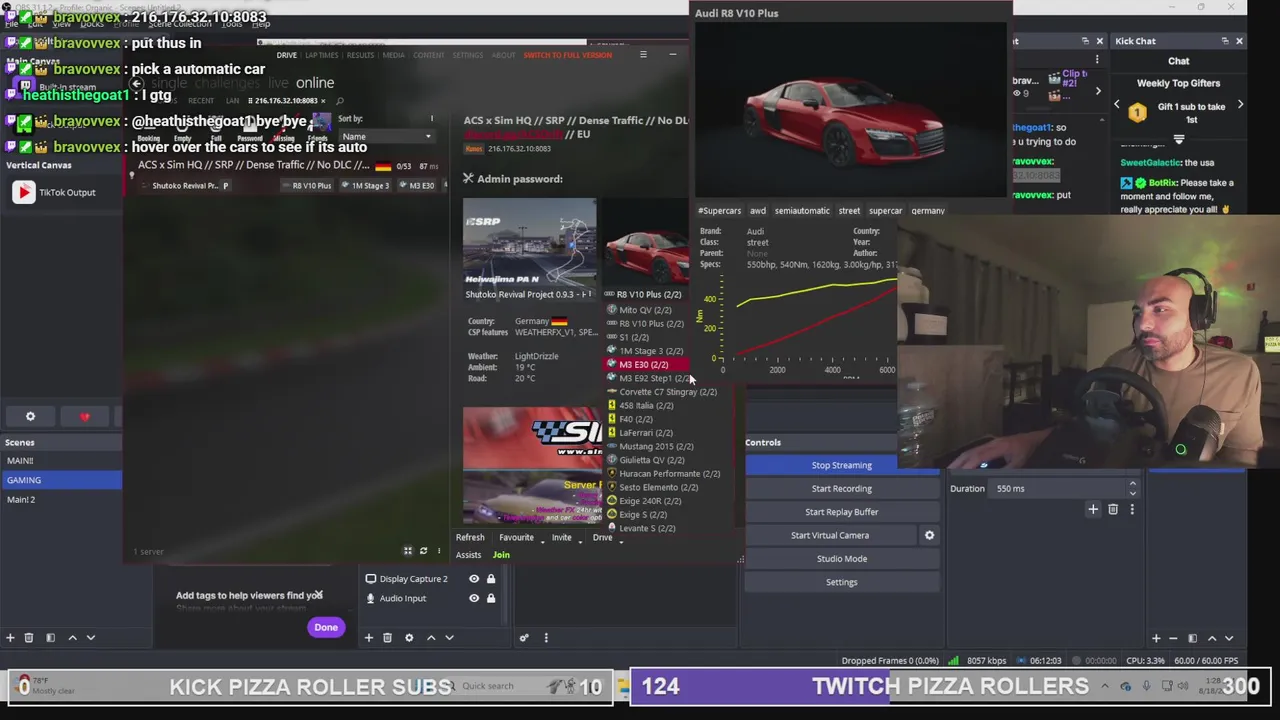Viewport: 1280px width, 720px height.
Task: Click server list refresh icon in Content Manager
Action: [423, 551]
